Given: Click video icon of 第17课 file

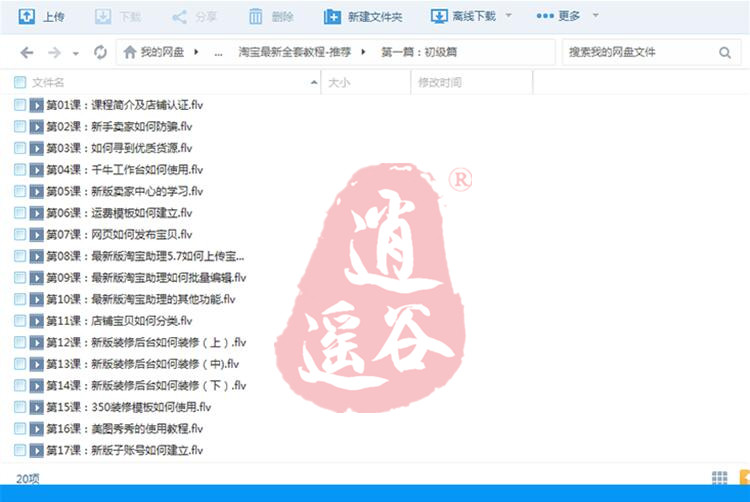Looking at the screenshot, I should (x=36, y=450).
